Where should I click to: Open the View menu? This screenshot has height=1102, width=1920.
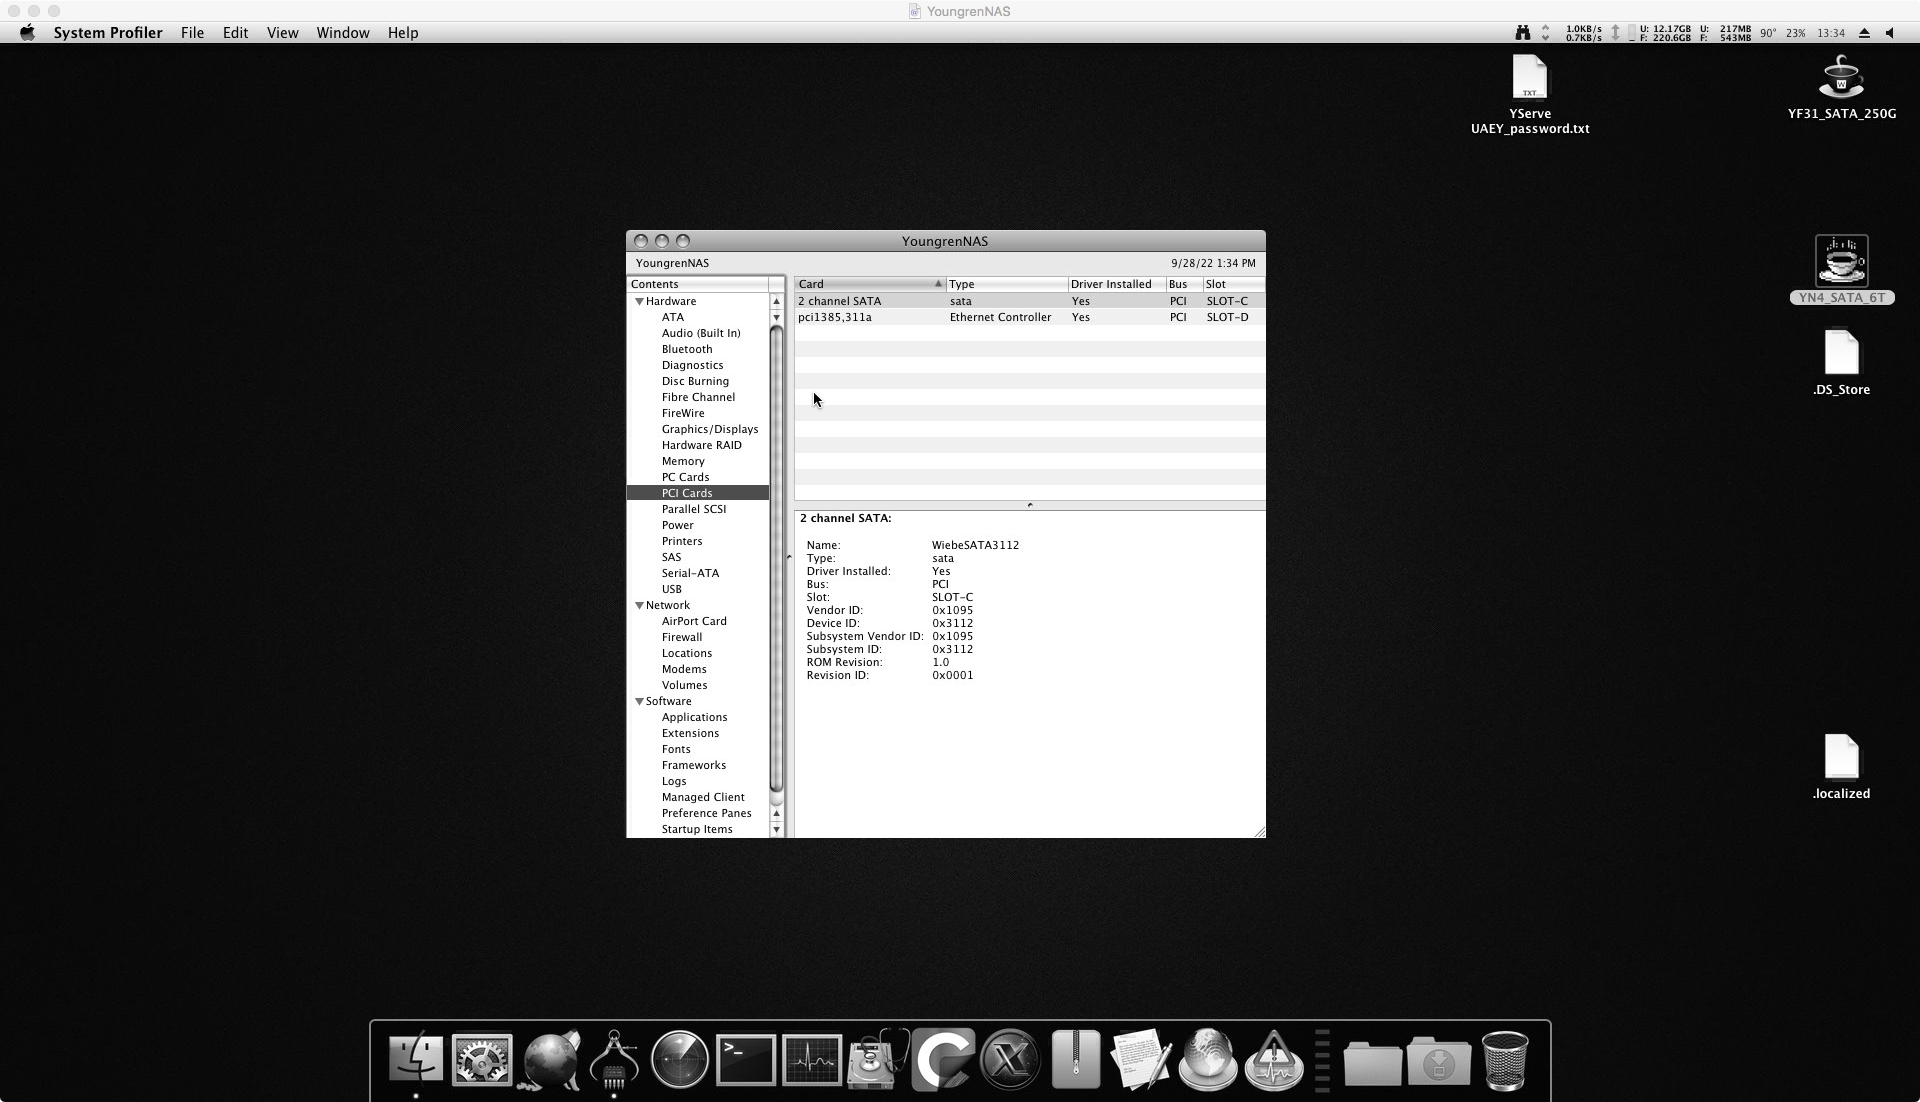click(x=282, y=33)
